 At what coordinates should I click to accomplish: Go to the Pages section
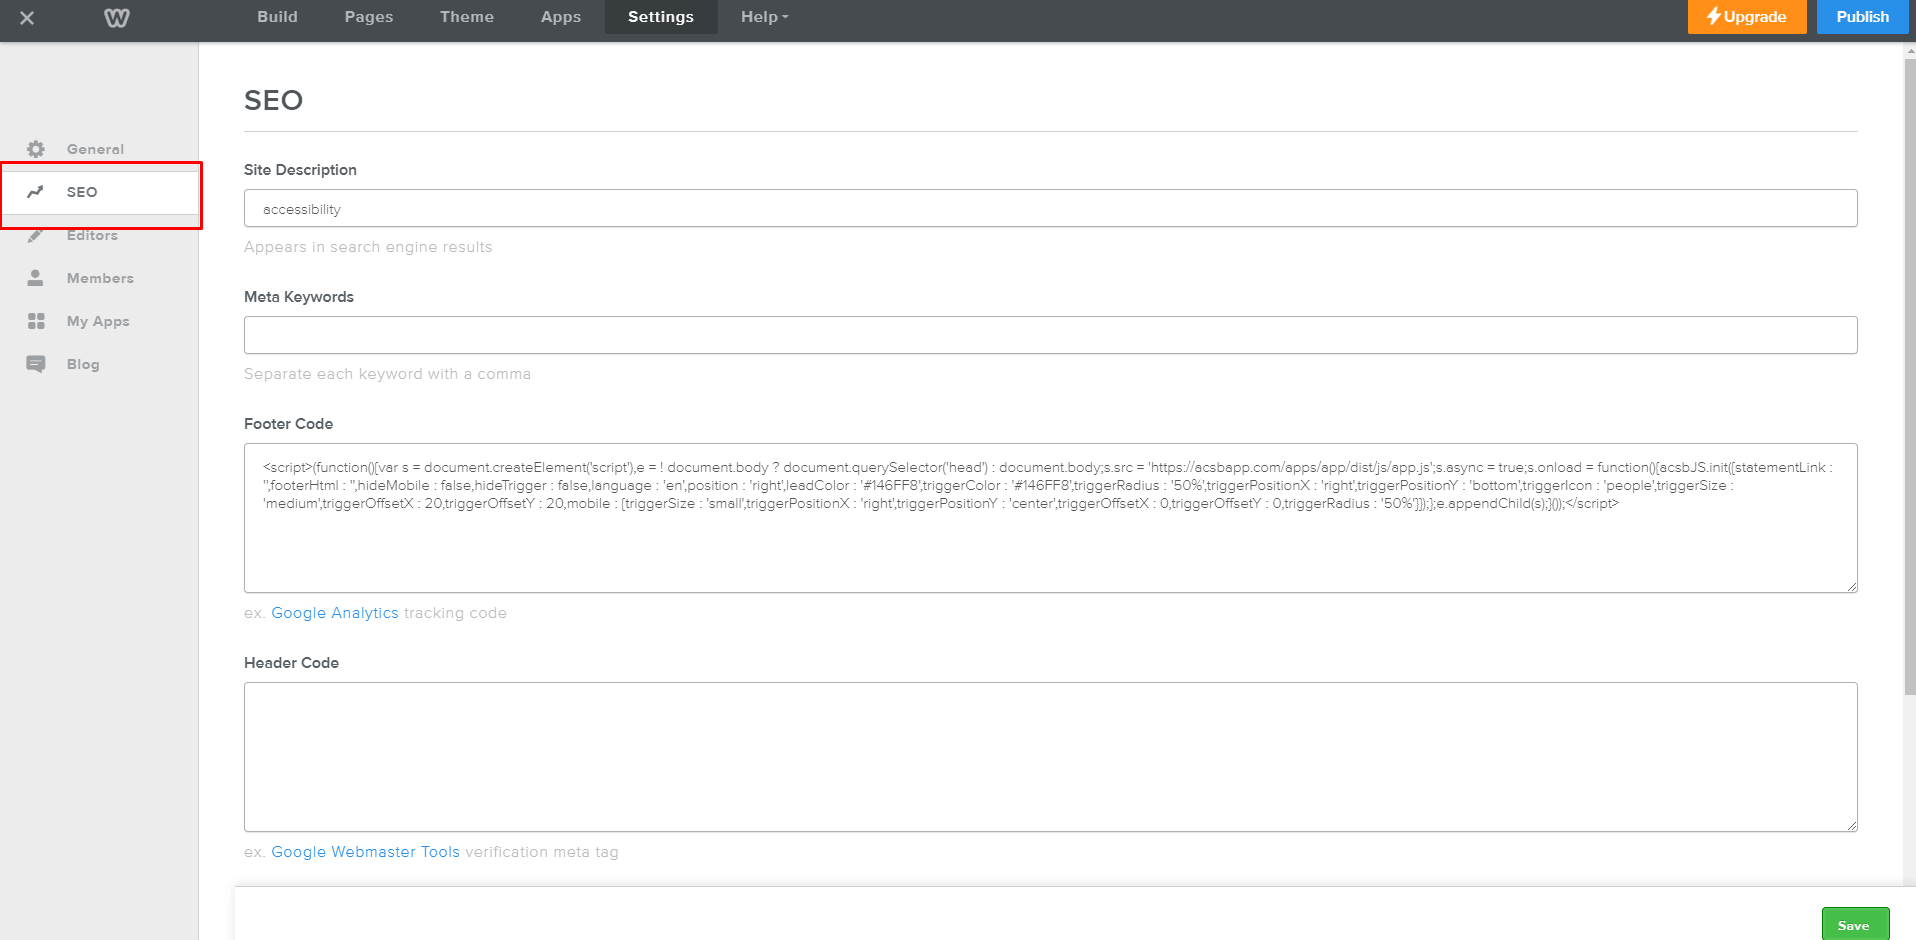point(368,17)
